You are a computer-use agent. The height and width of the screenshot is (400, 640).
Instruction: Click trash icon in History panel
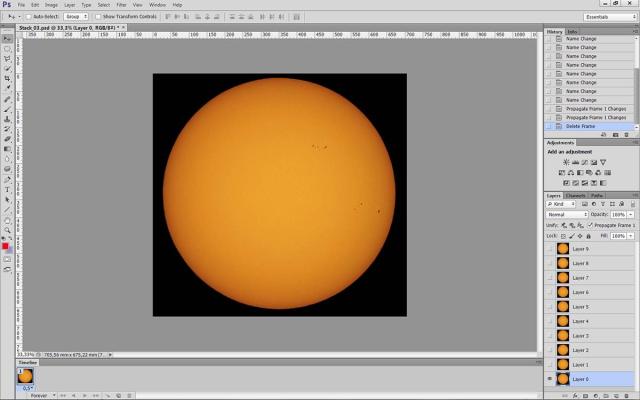[x=626, y=133]
